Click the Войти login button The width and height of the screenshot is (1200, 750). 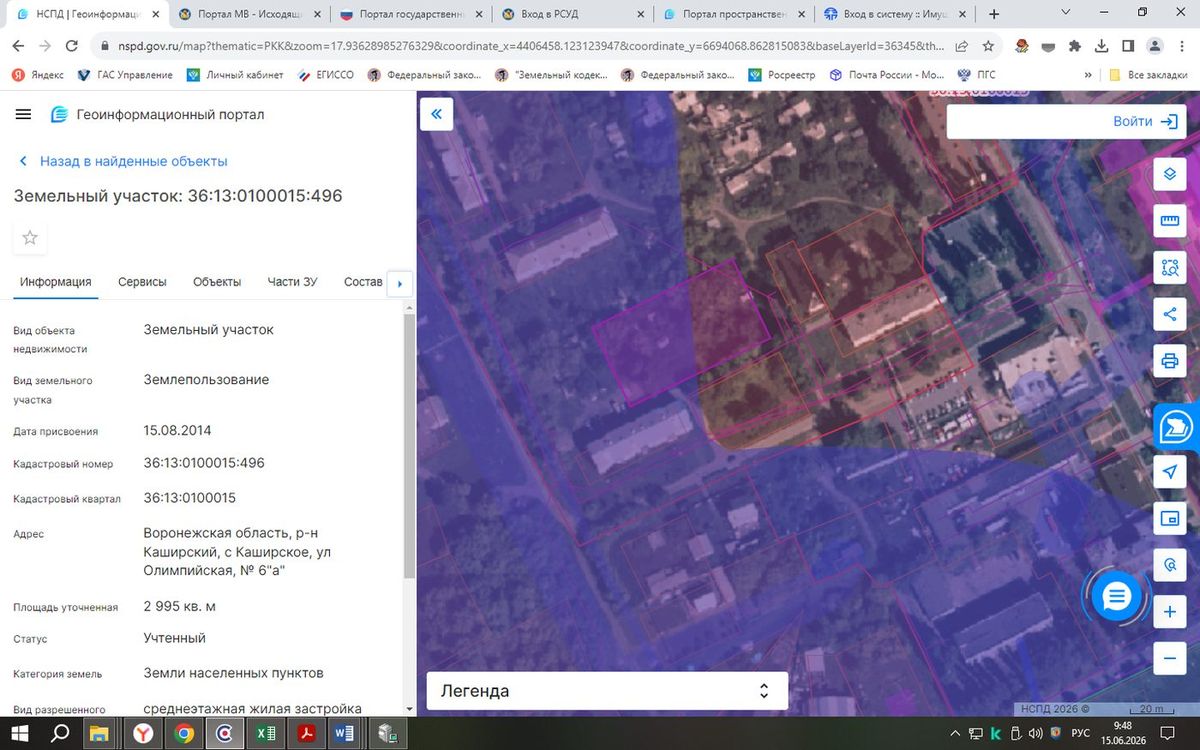(x=1145, y=121)
